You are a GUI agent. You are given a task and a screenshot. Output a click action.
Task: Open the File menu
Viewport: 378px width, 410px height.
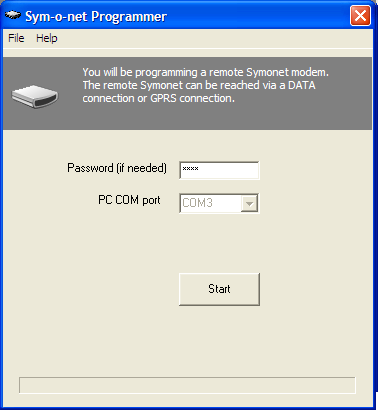(x=16, y=38)
